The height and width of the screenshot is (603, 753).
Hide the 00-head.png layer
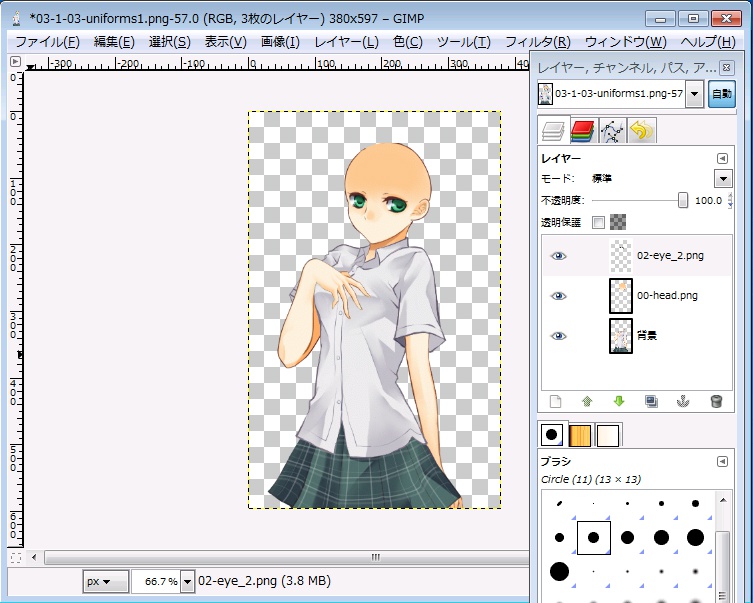pyautogui.click(x=558, y=296)
